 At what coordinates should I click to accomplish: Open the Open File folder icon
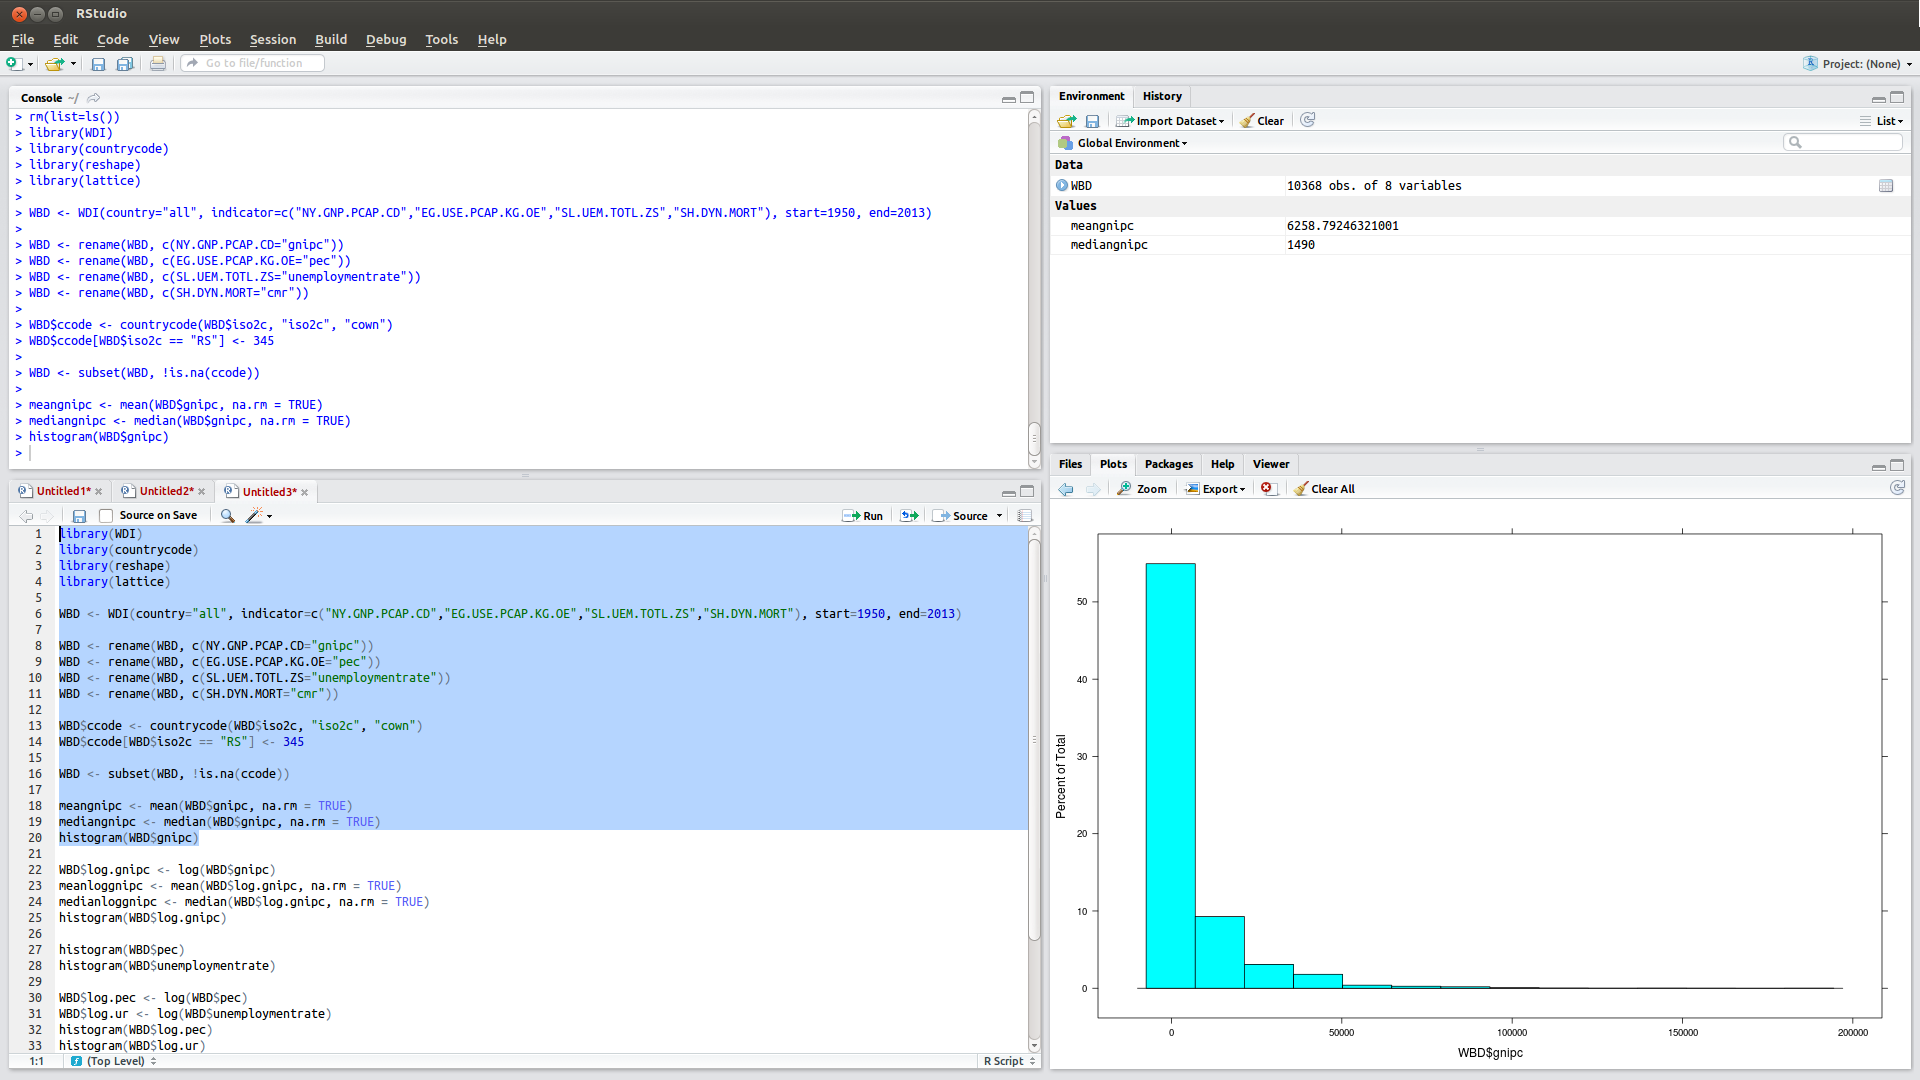click(x=55, y=64)
